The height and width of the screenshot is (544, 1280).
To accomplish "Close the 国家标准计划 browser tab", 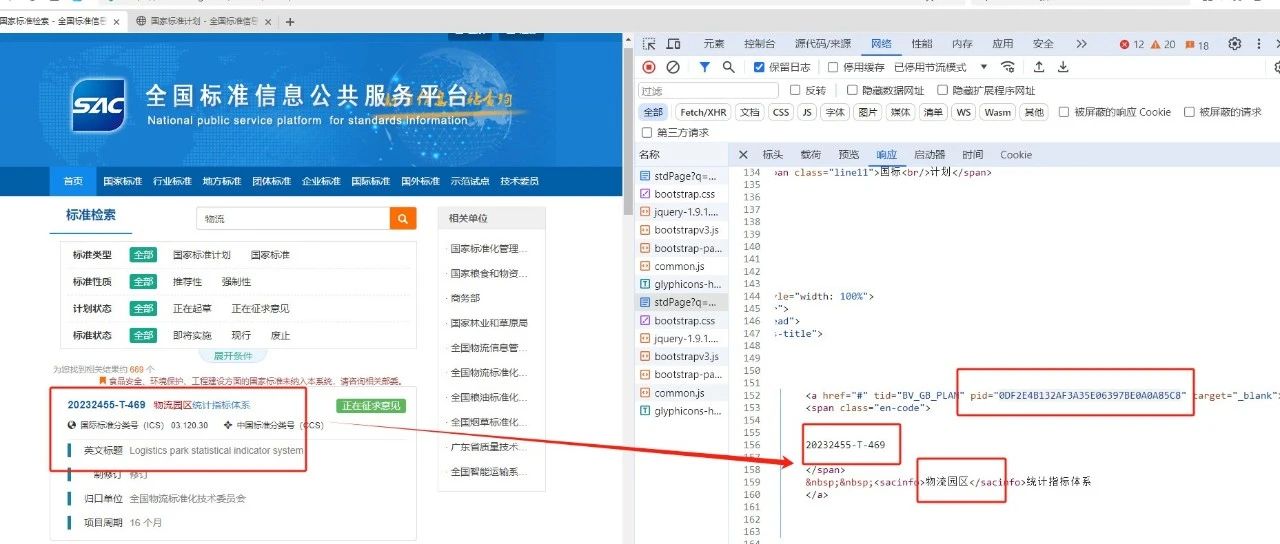I will point(267,21).
